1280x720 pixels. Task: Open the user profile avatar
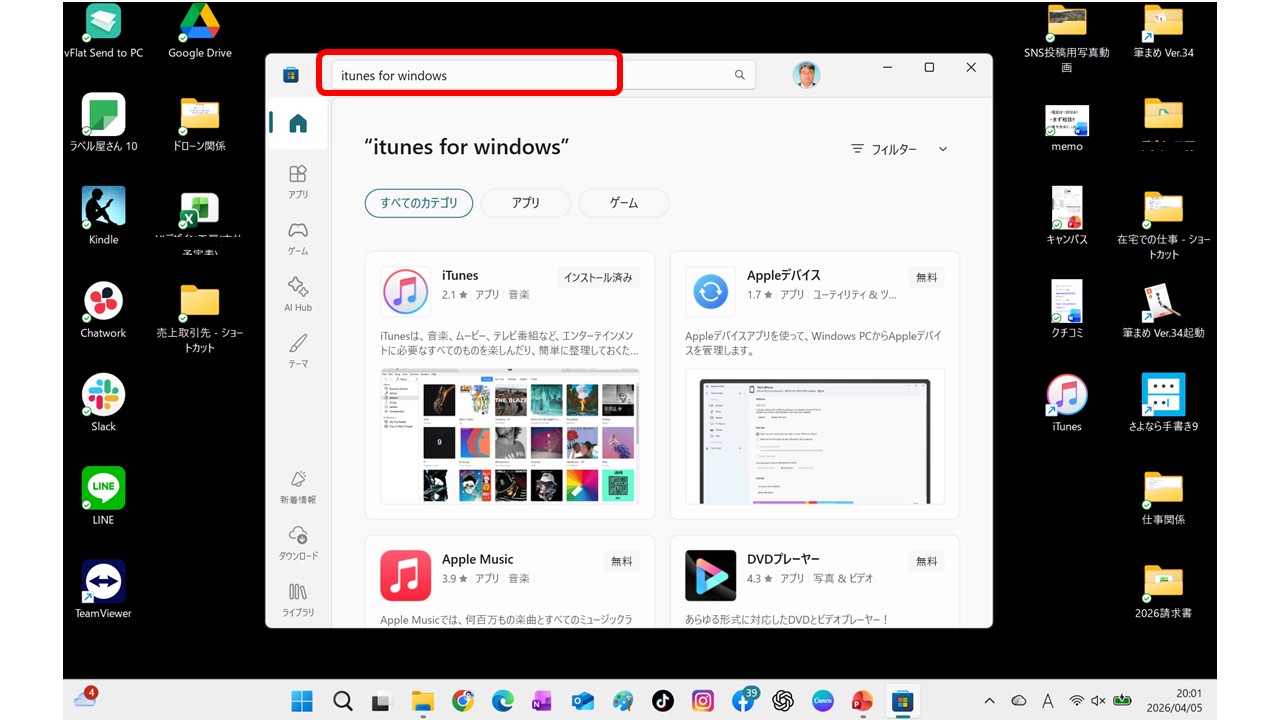pyautogui.click(x=806, y=75)
